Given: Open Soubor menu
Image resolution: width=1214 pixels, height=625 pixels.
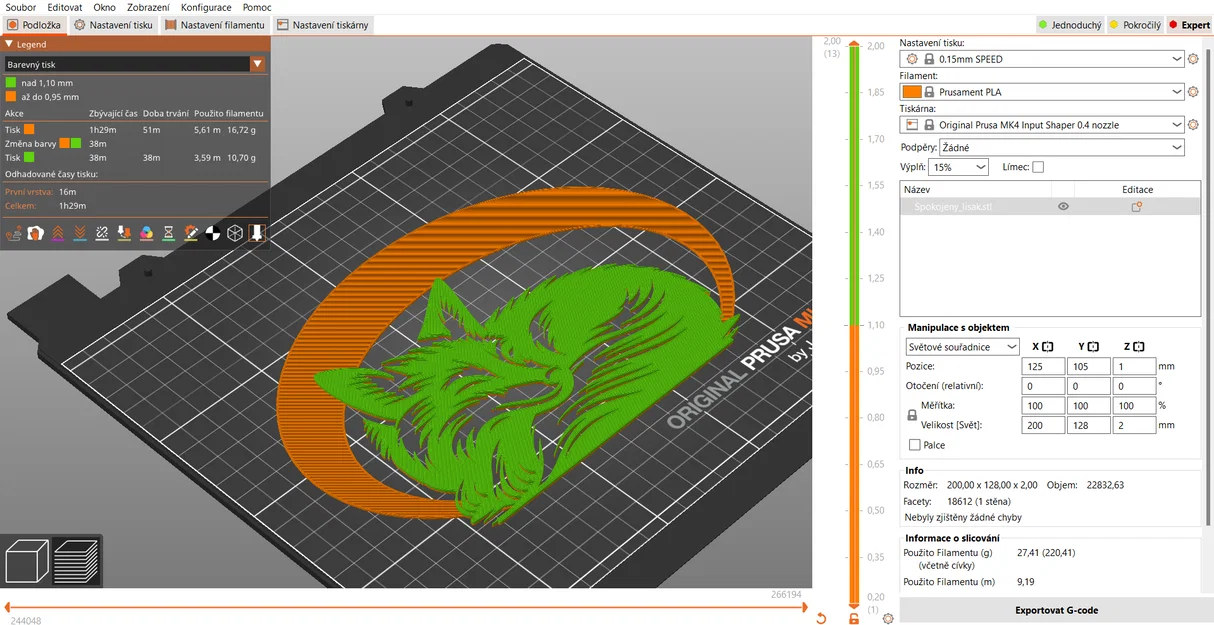Looking at the screenshot, I should tap(21, 7).
